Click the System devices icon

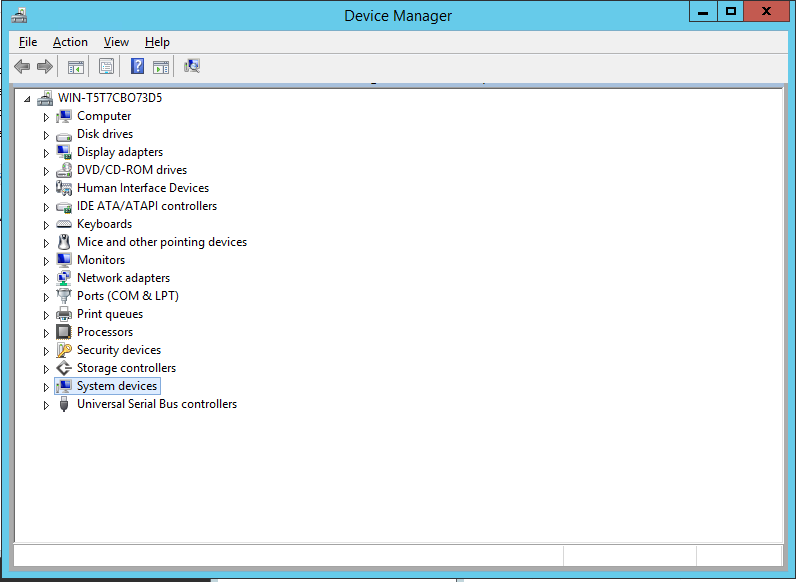[64, 386]
